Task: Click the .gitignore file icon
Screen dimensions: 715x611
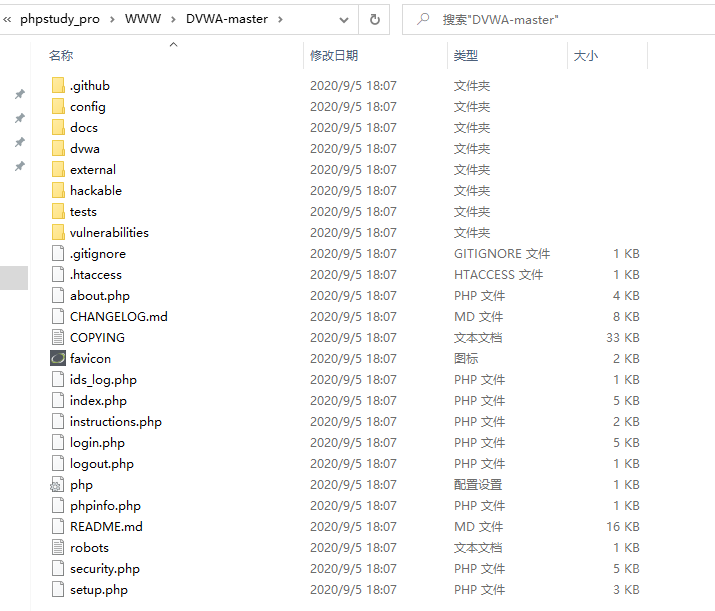Action: tap(58, 253)
